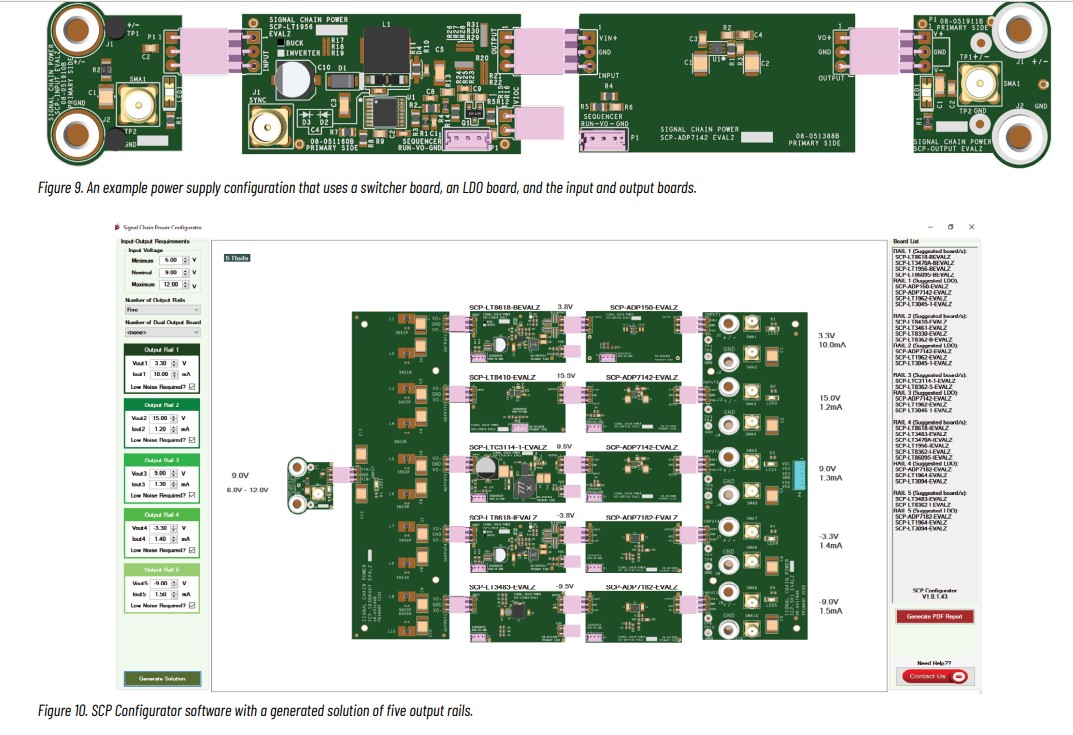Screen dimensions: 1073x735
Task: Select SCP-LT8330-EVALZ in the Board List
Action: [x=921, y=334]
